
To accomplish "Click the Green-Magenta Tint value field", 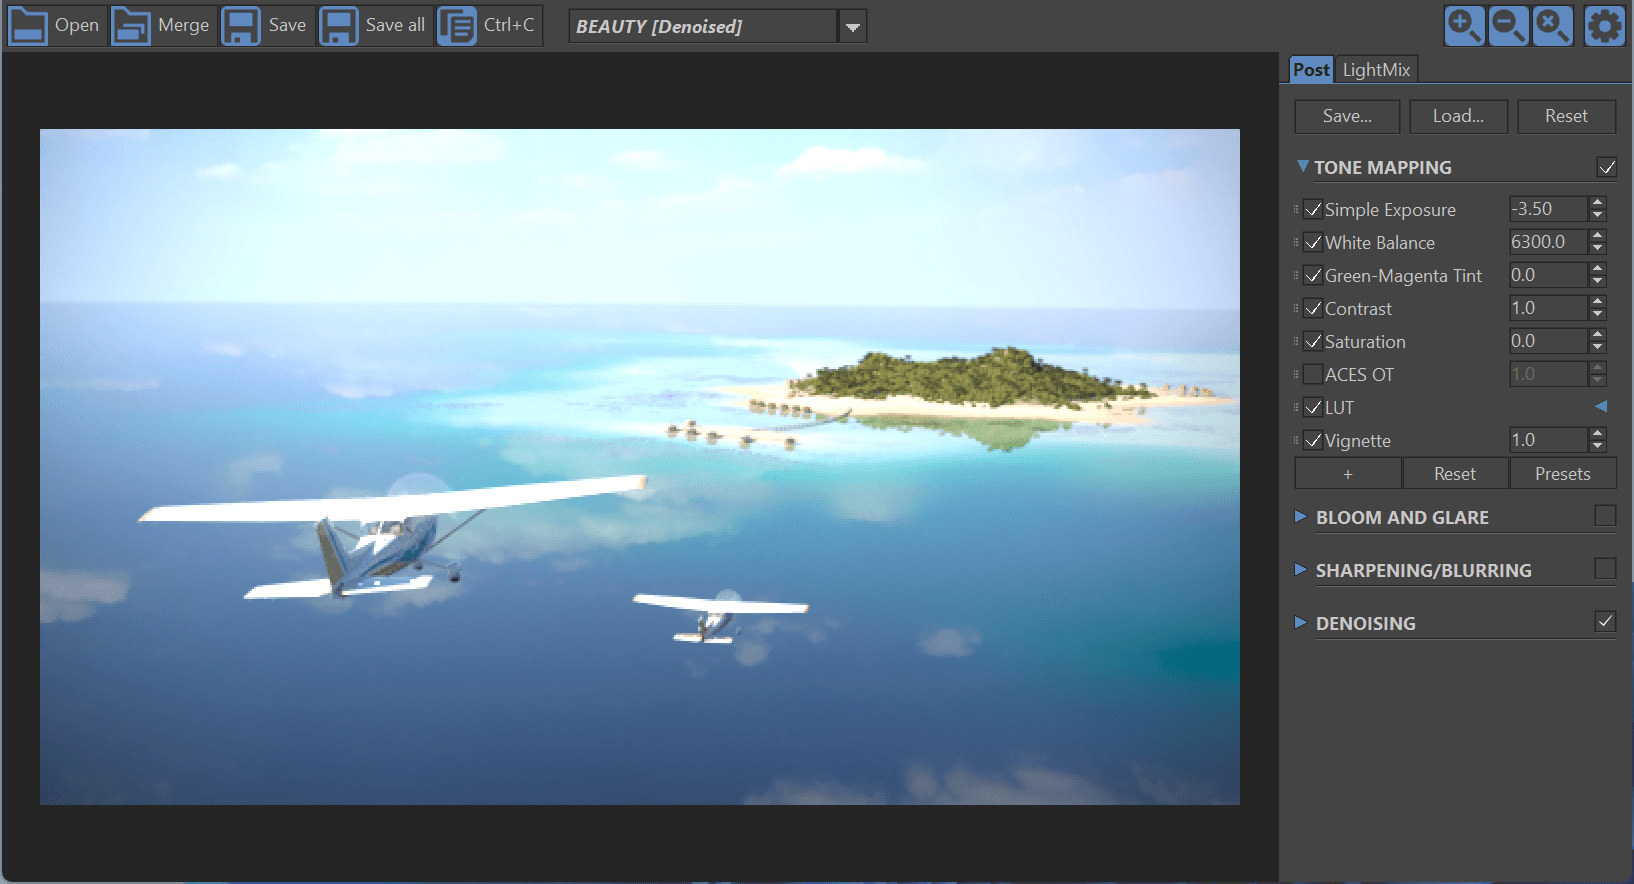I will [x=1547, y=275].
